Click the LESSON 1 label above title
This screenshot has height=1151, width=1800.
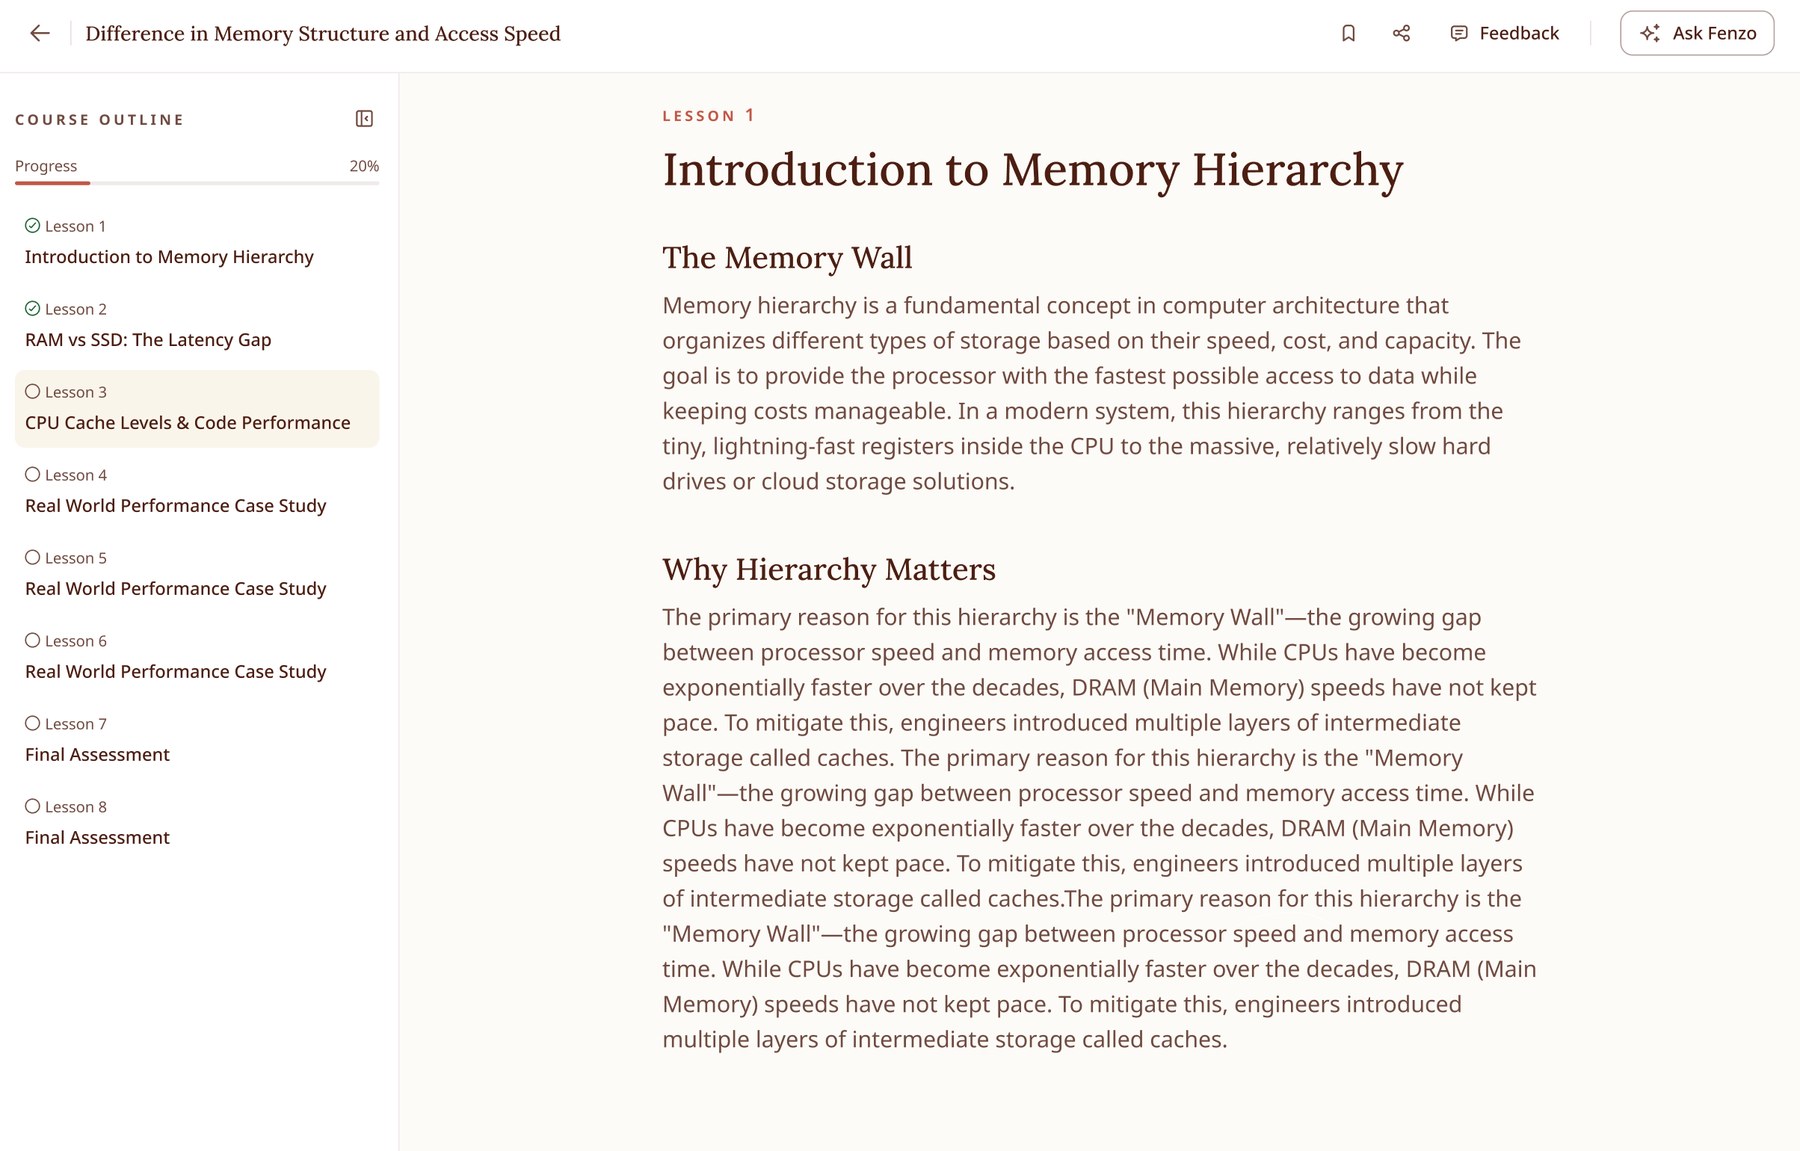[708, 116]
